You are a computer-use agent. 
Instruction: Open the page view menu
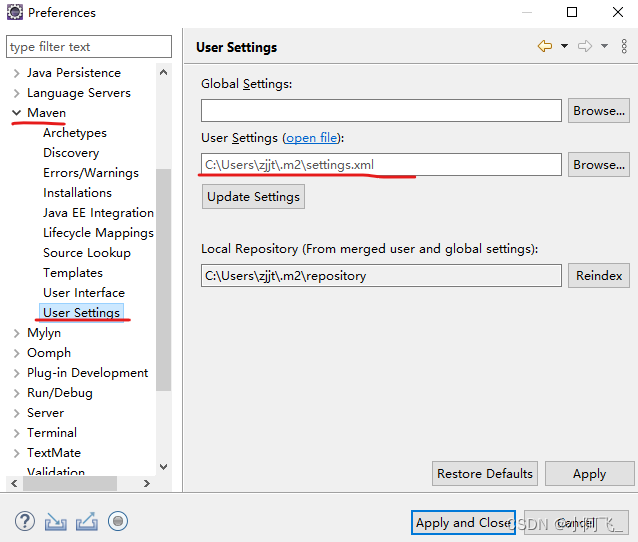pyautogui.click(x=623, y=46)
